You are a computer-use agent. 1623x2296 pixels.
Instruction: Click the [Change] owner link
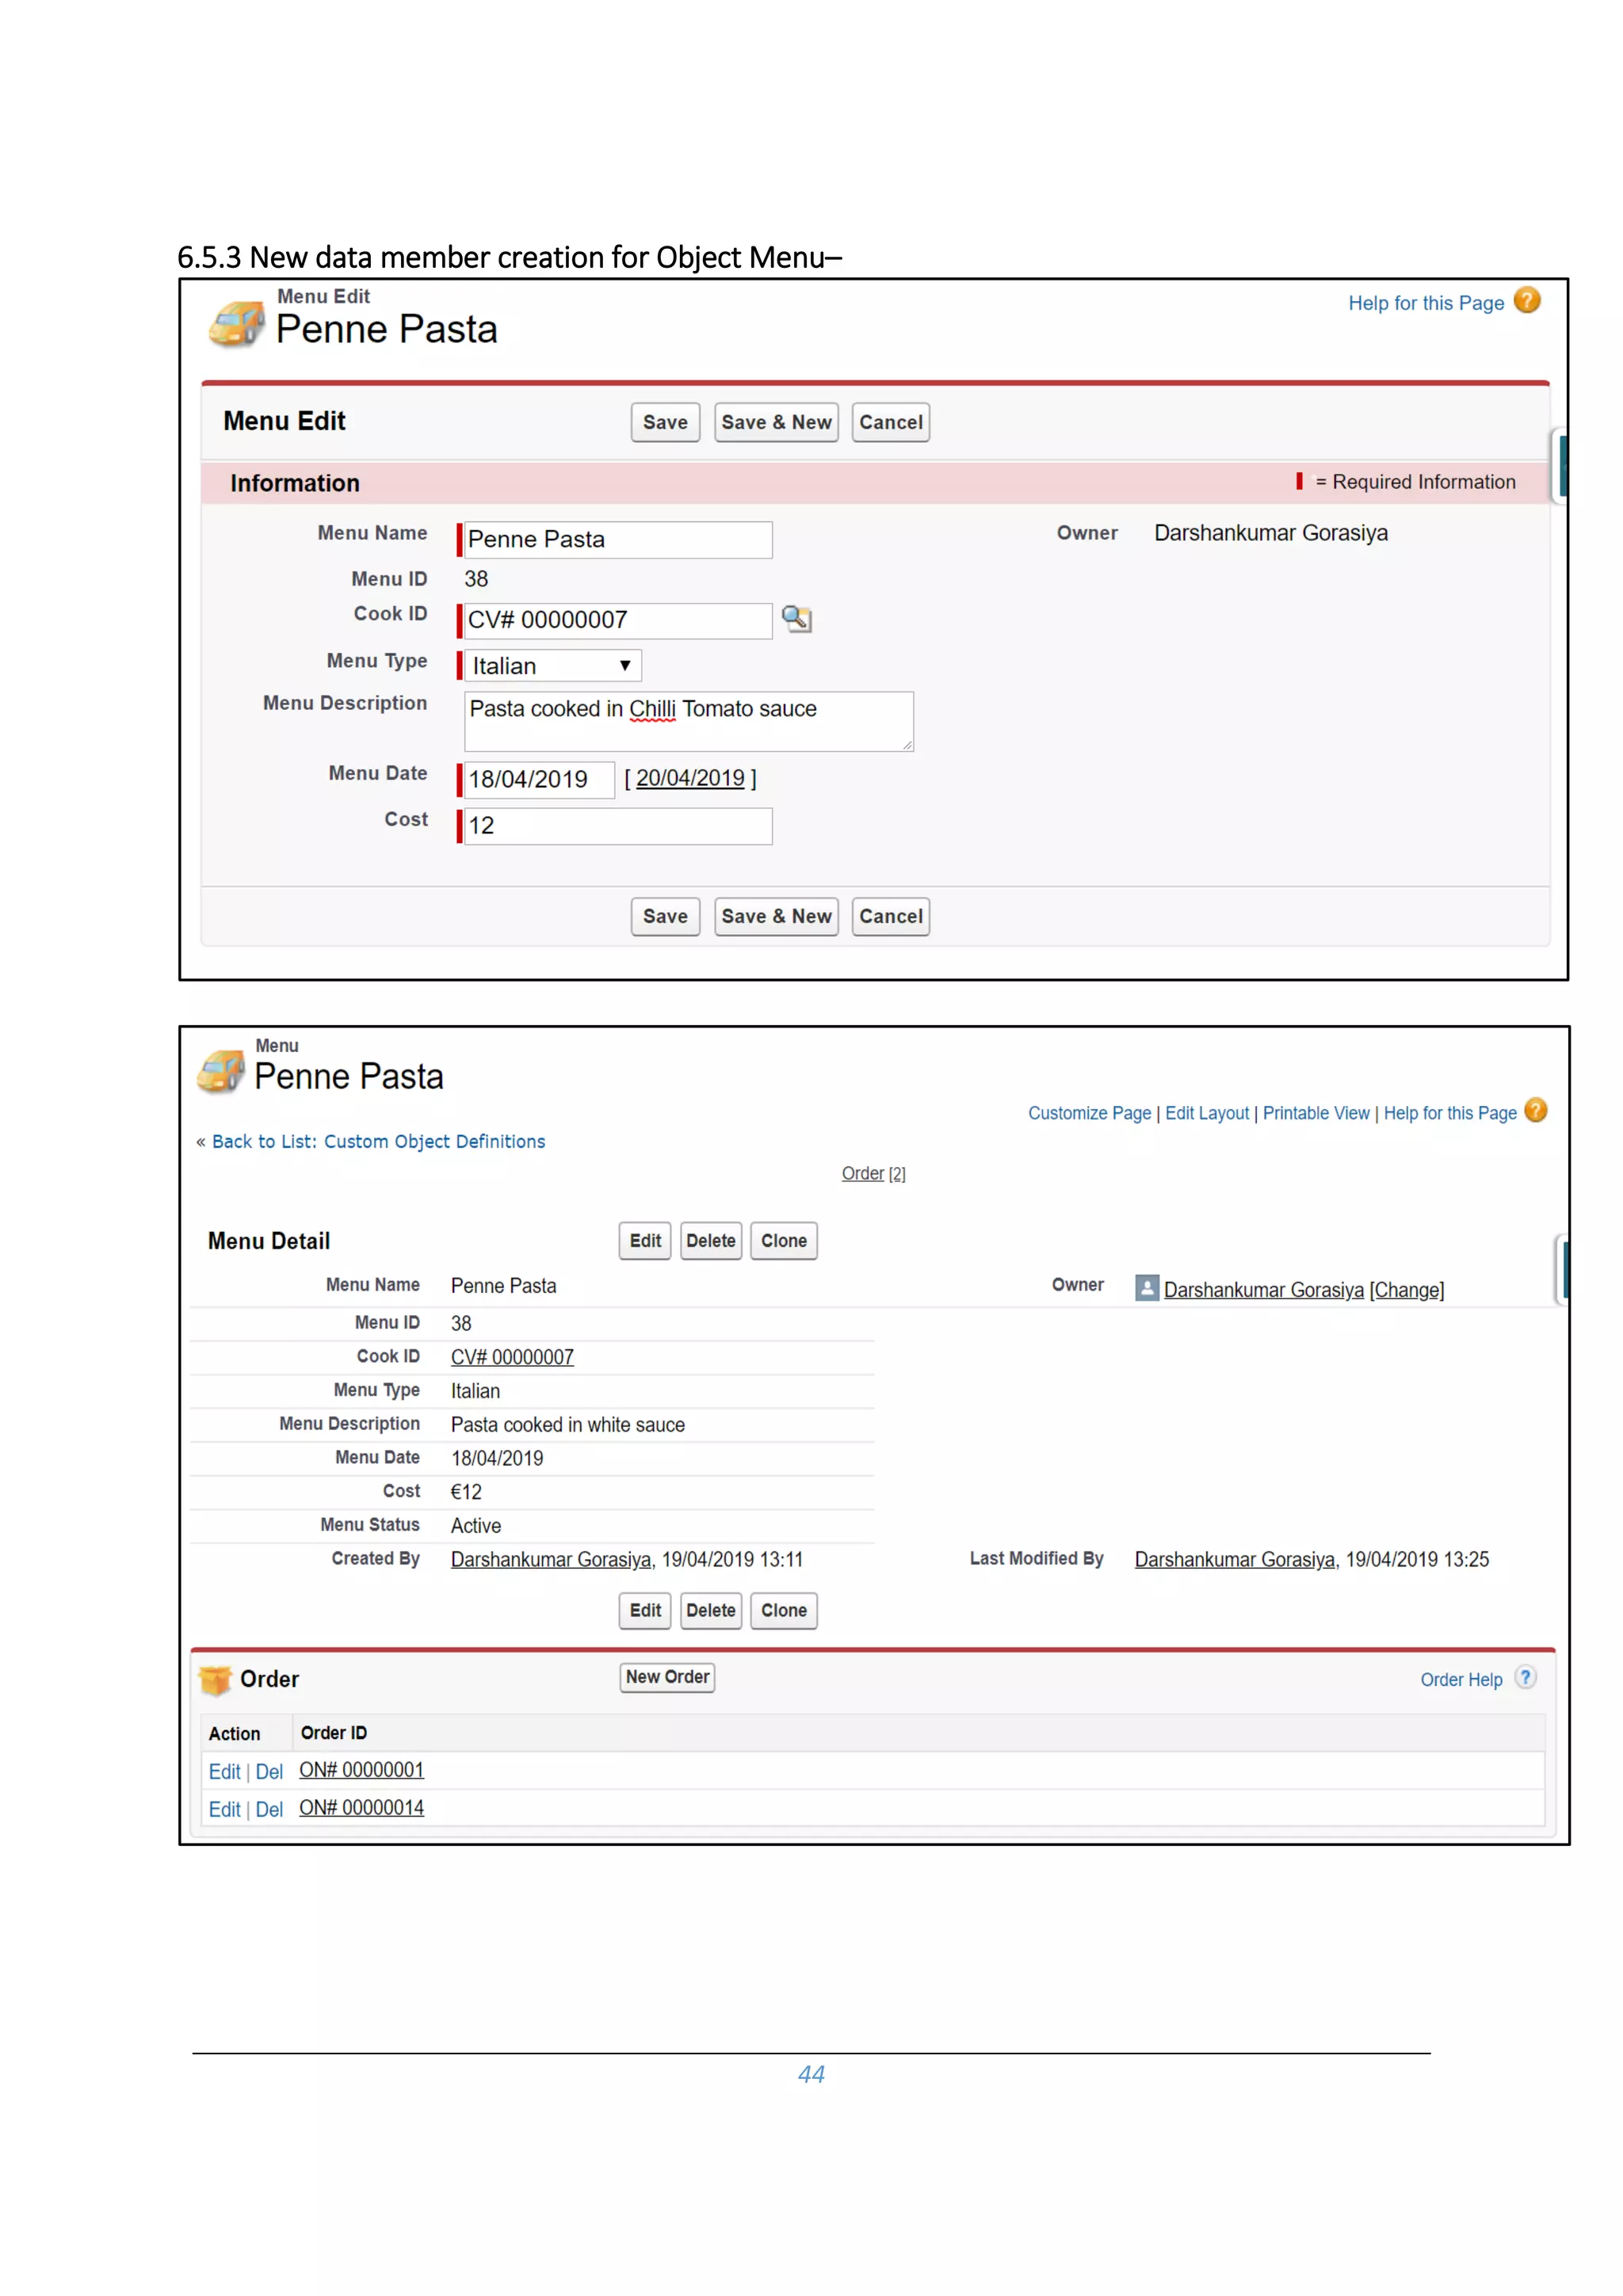pyautogui.click(x=1406, y=1290)
